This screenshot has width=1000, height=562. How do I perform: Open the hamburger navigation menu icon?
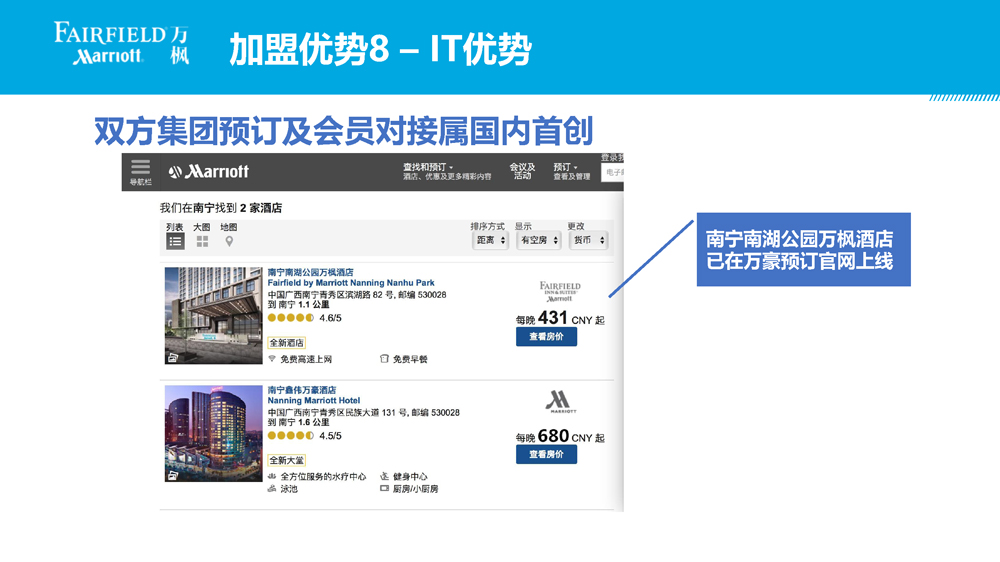point(140,167)
